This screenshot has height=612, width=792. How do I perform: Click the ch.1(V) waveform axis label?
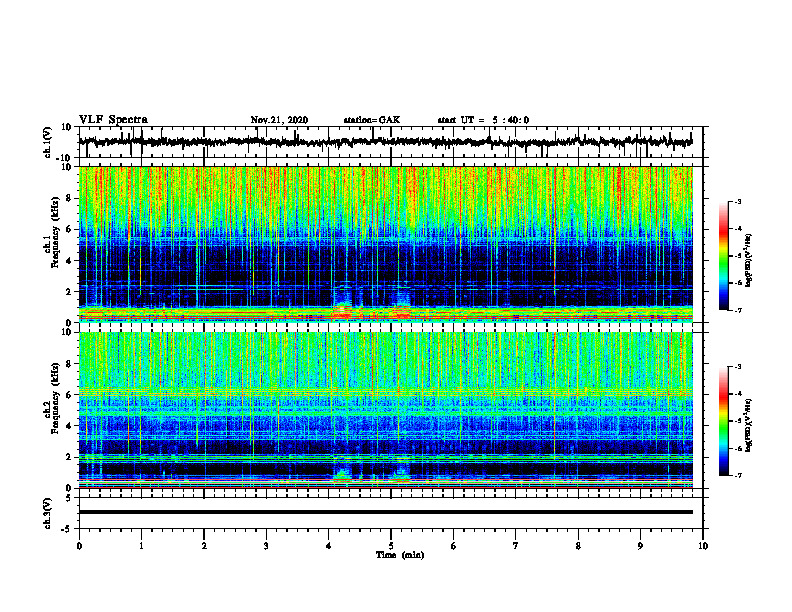(48, 142)
